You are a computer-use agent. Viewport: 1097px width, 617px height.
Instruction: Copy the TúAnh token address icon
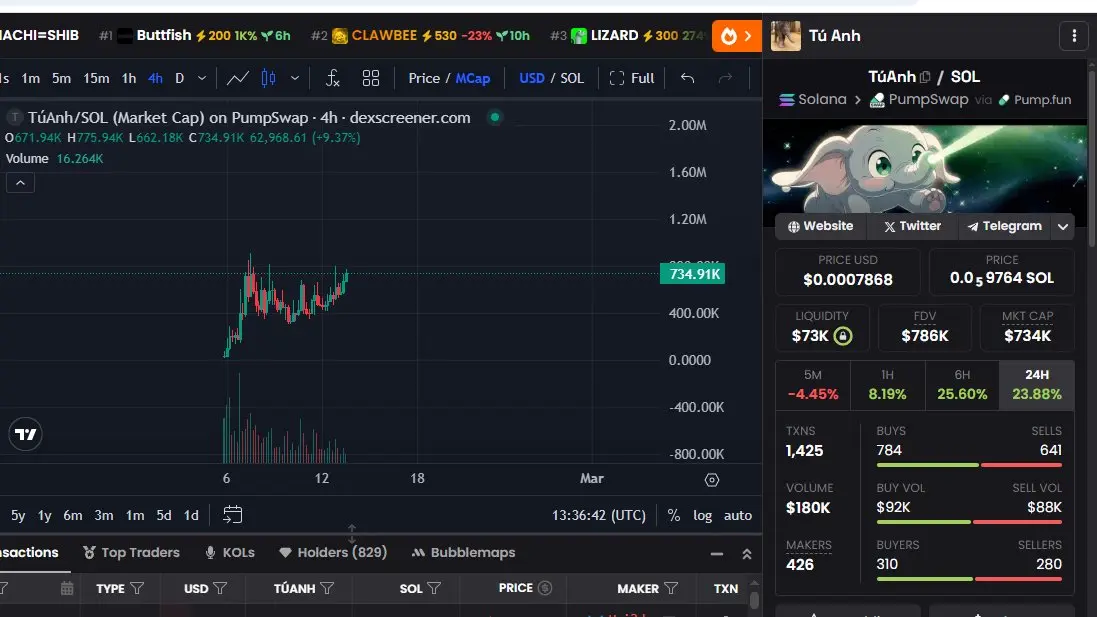[925, 77]
